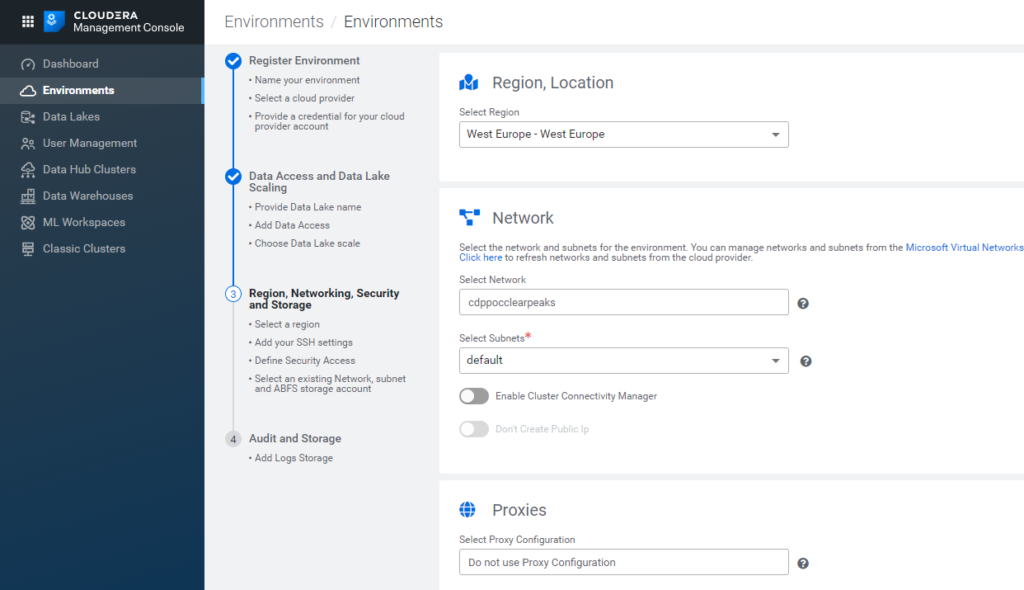Screen dimensions: 1024x590
Task: Open the app grid launcher icon
Action: tap(27, 22)
